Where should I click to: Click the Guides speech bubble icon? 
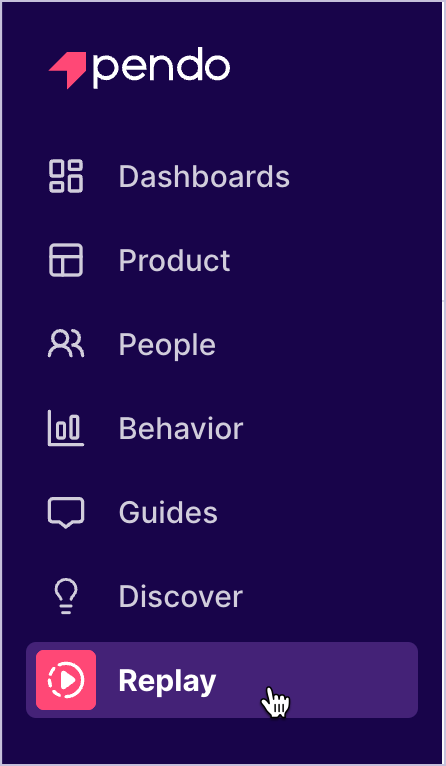[66, 513]
